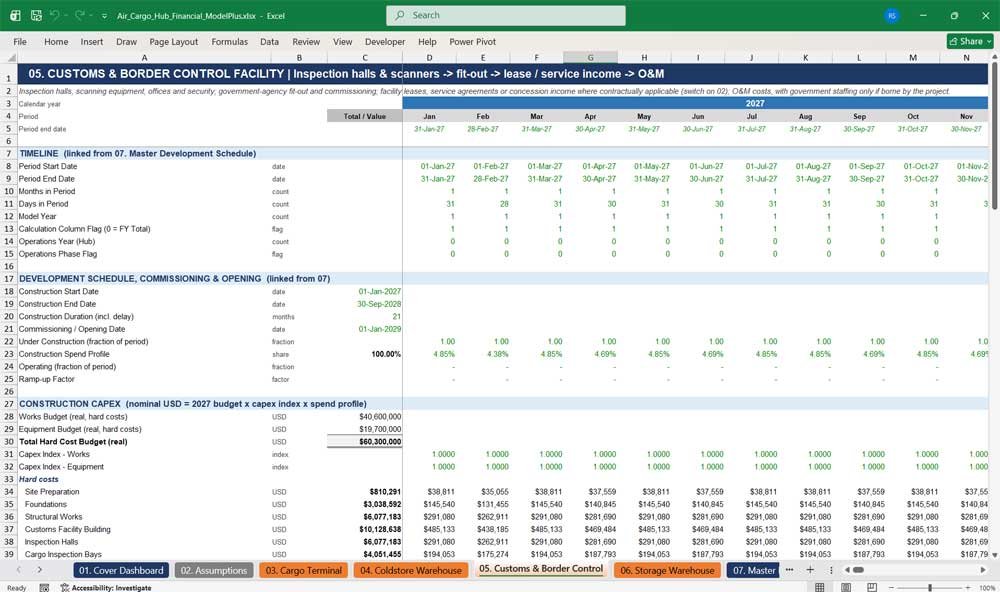Select the $40,600,000 works budget cell

click(365, 417)
